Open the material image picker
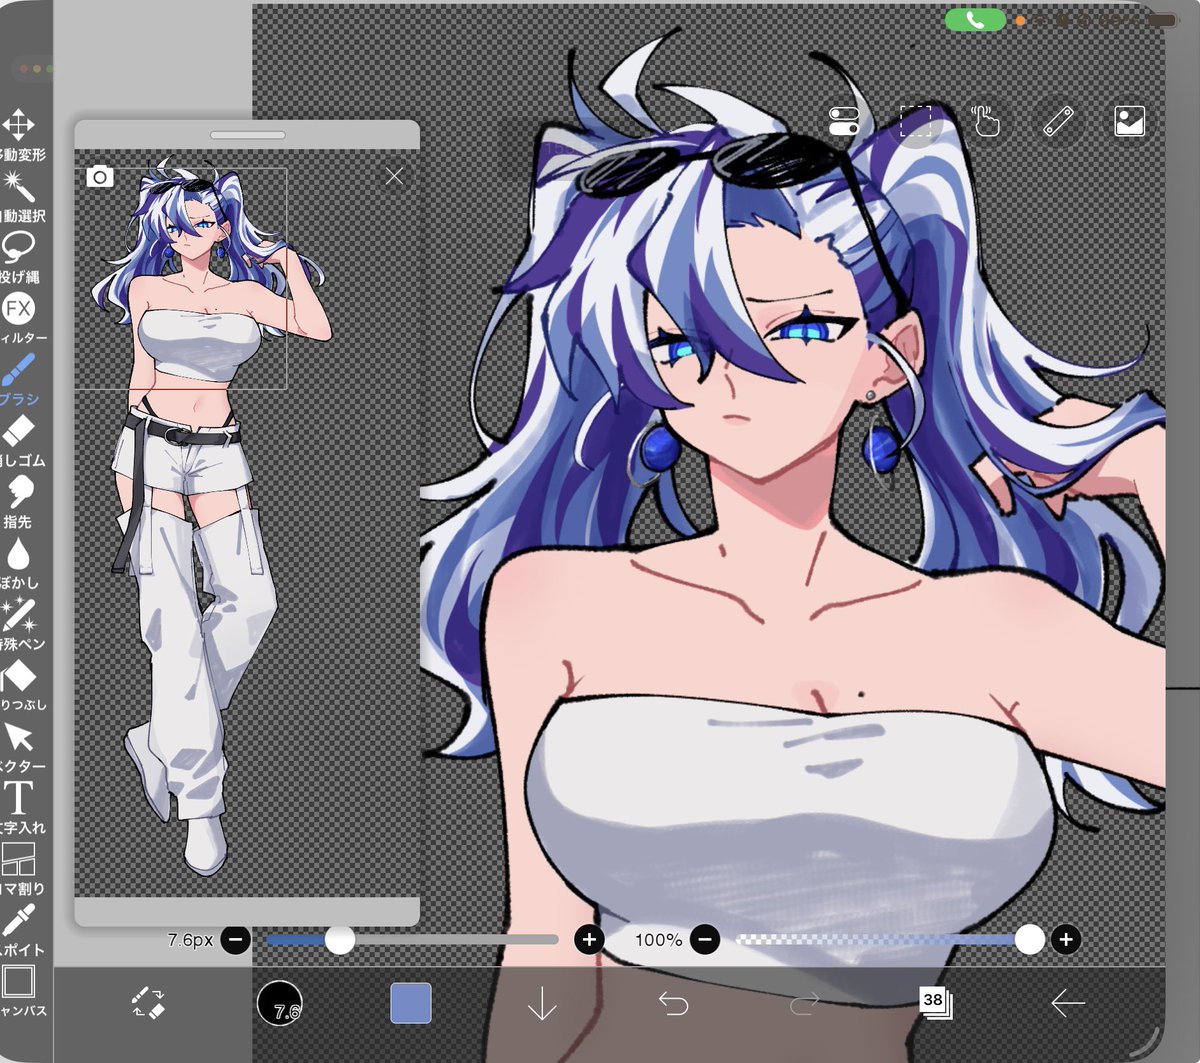This screenshot has width=1200, height=1063. click(1129, 121)
